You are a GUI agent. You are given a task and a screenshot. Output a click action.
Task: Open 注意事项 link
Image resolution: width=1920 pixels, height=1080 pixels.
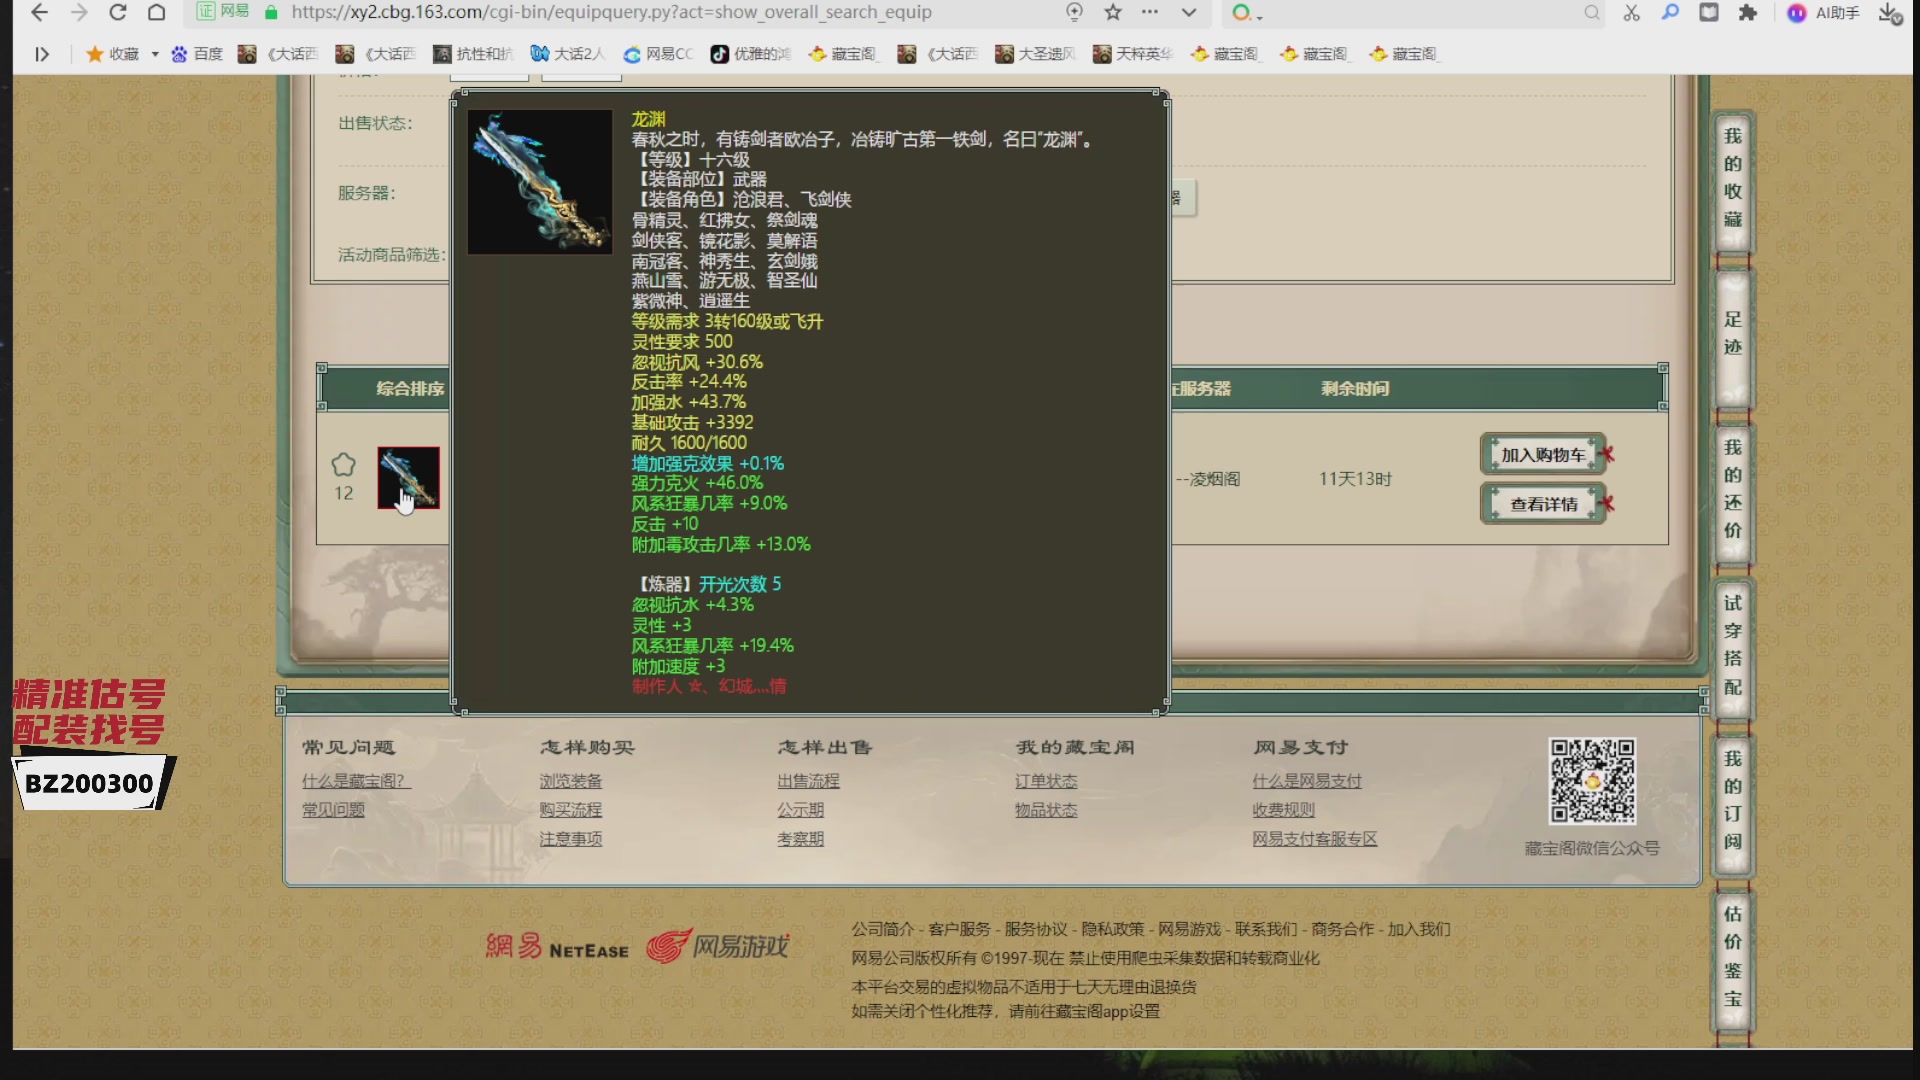click(x=570, y=839)
